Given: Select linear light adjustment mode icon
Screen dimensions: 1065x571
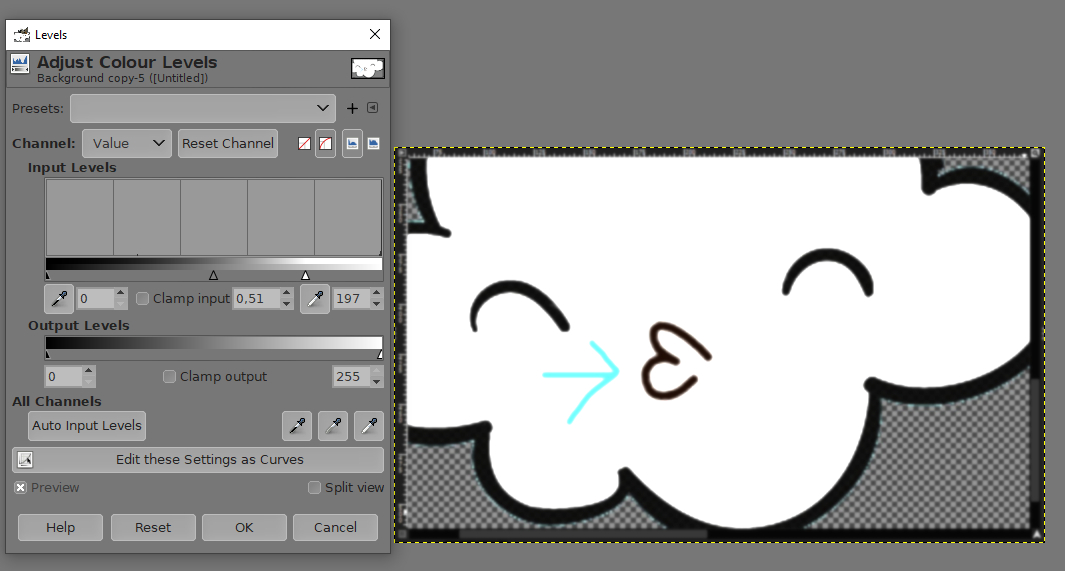Looking at the screenshot, I should click(304, 143).
